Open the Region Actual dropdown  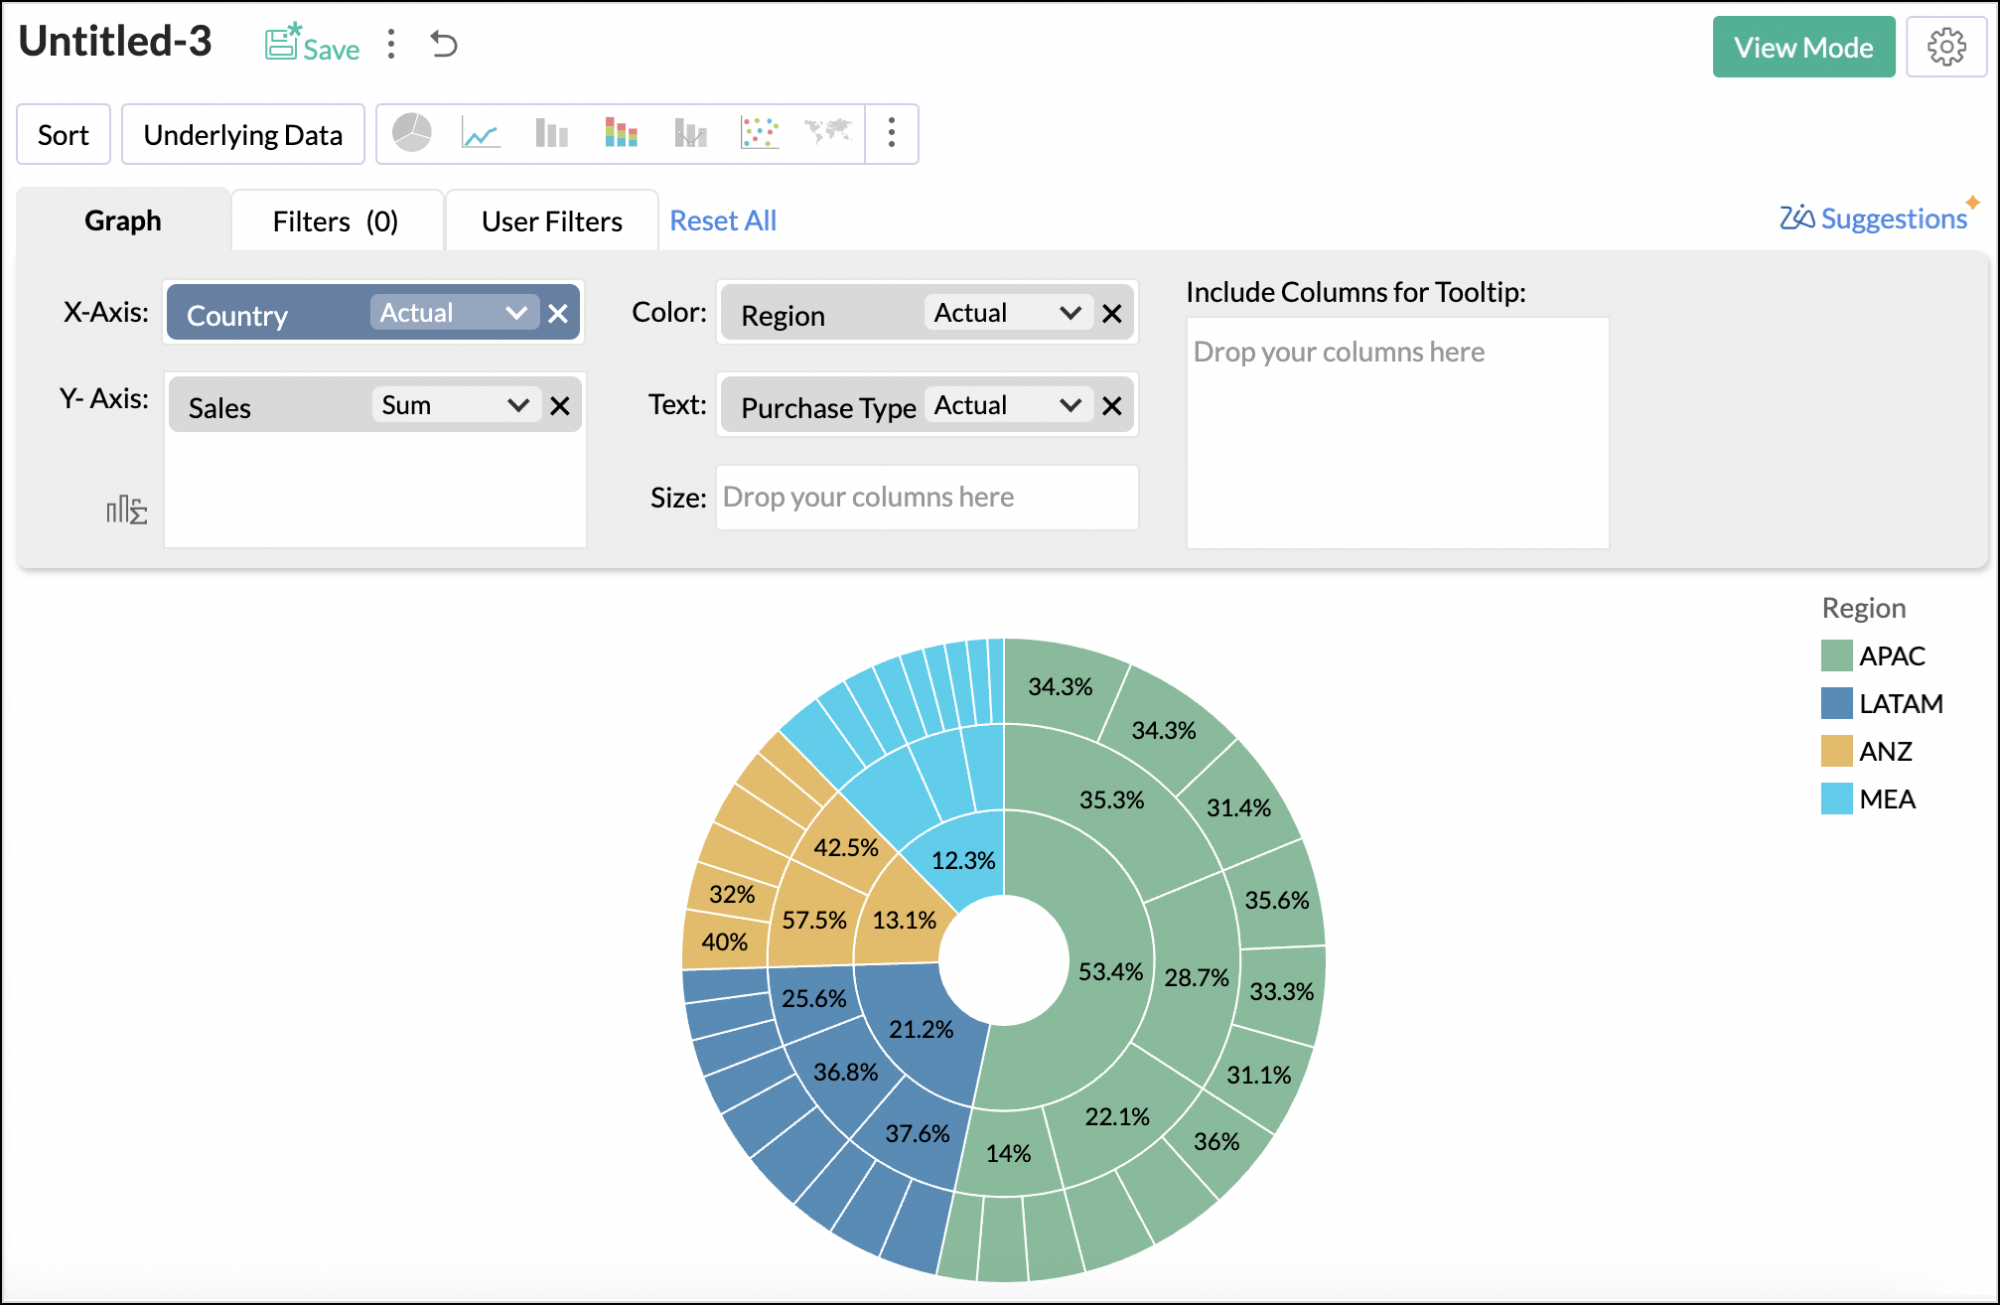[1069, 312]
